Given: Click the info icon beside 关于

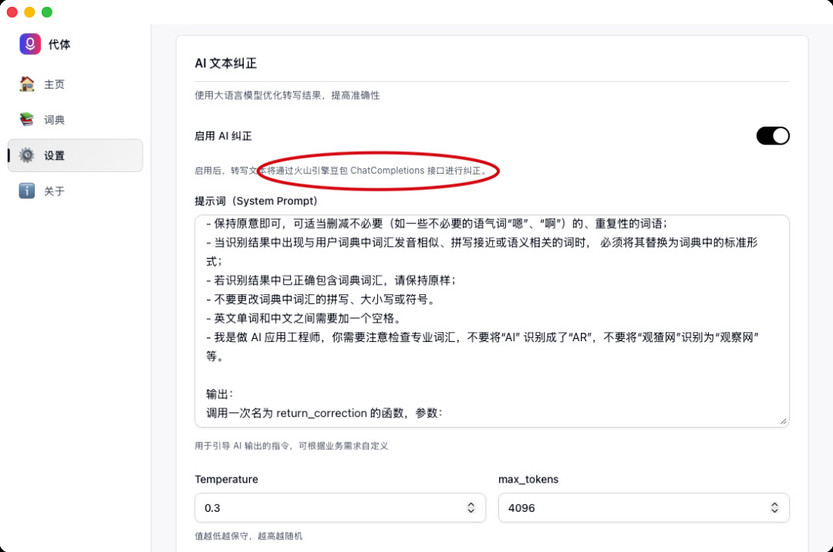Looking at the screenshot, I should pyautogui.click(x=27, y=191).
